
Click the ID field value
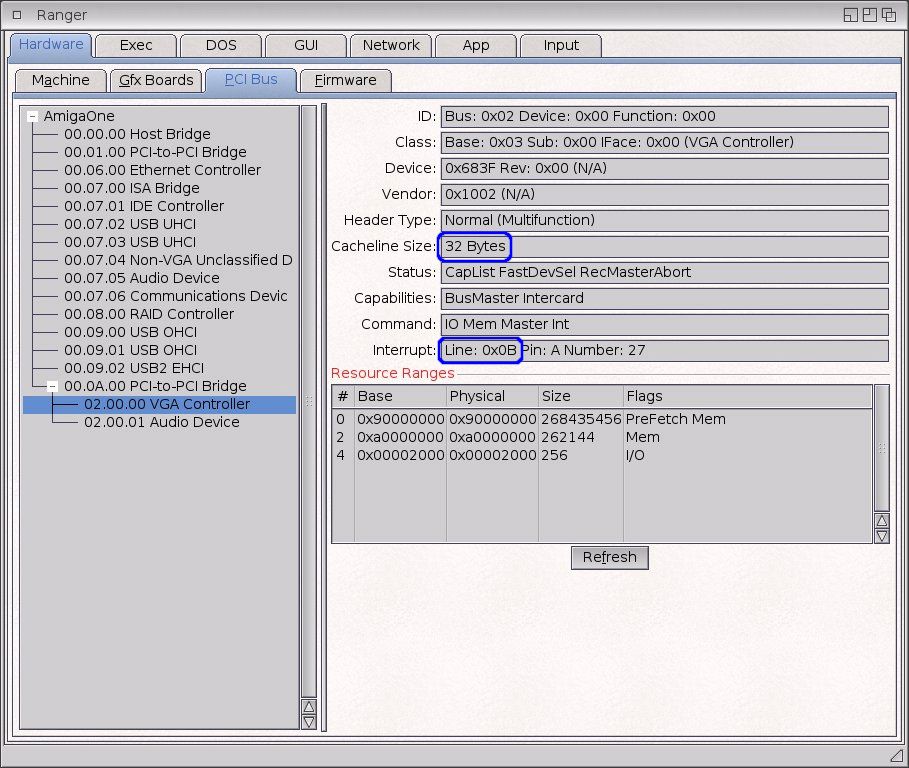point(664,117)
